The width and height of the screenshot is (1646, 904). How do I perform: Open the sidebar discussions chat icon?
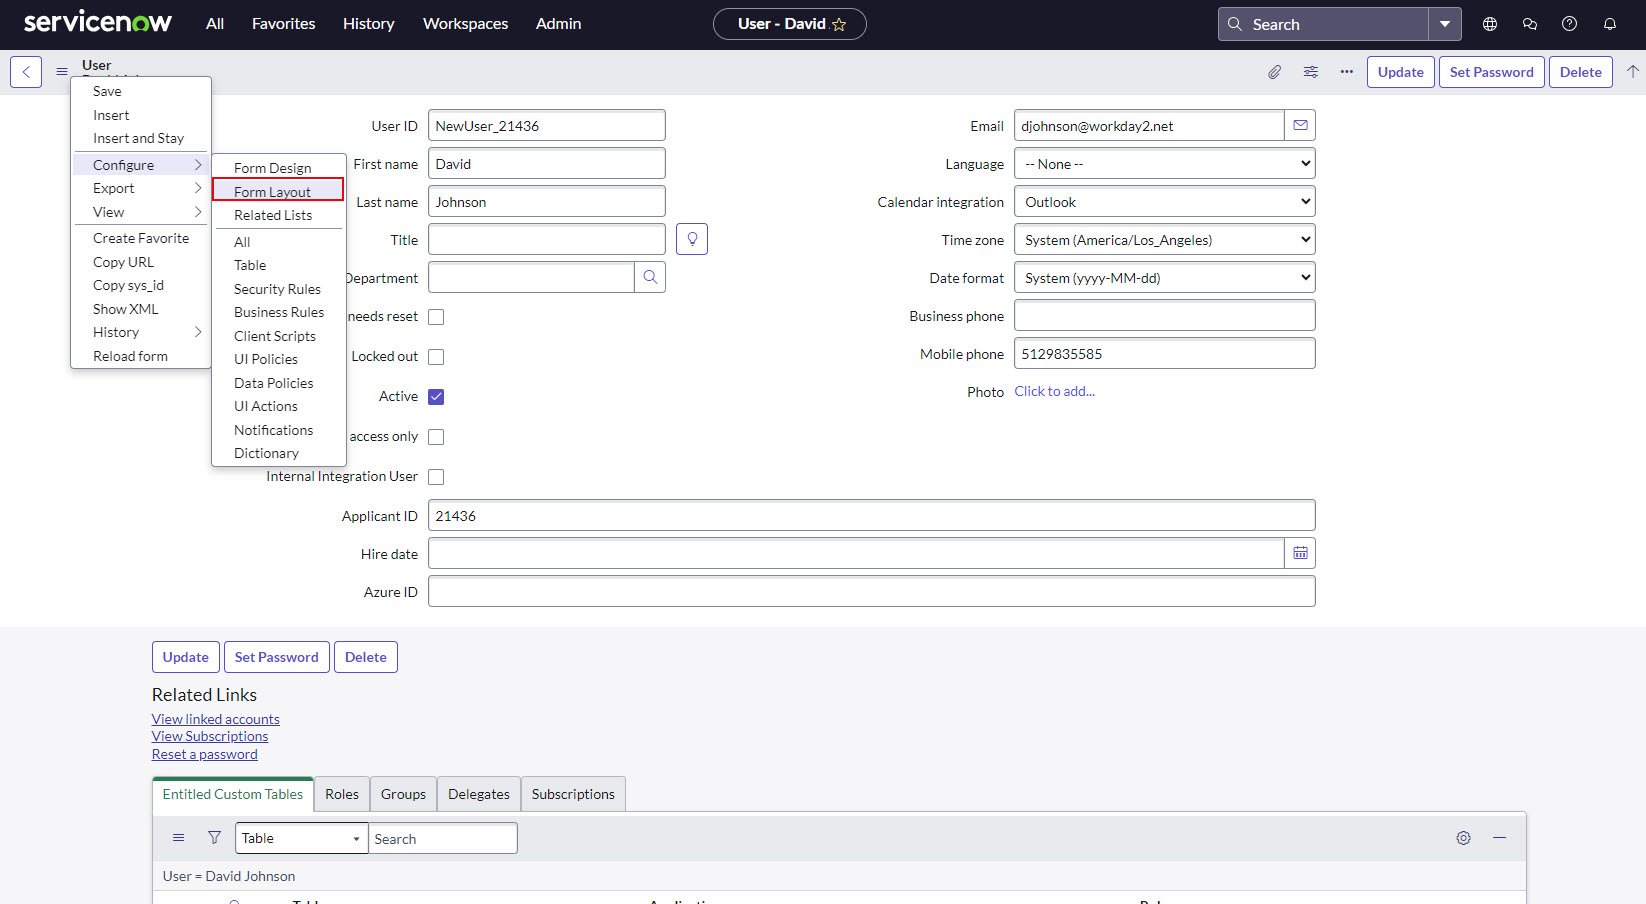(1530, 24)
